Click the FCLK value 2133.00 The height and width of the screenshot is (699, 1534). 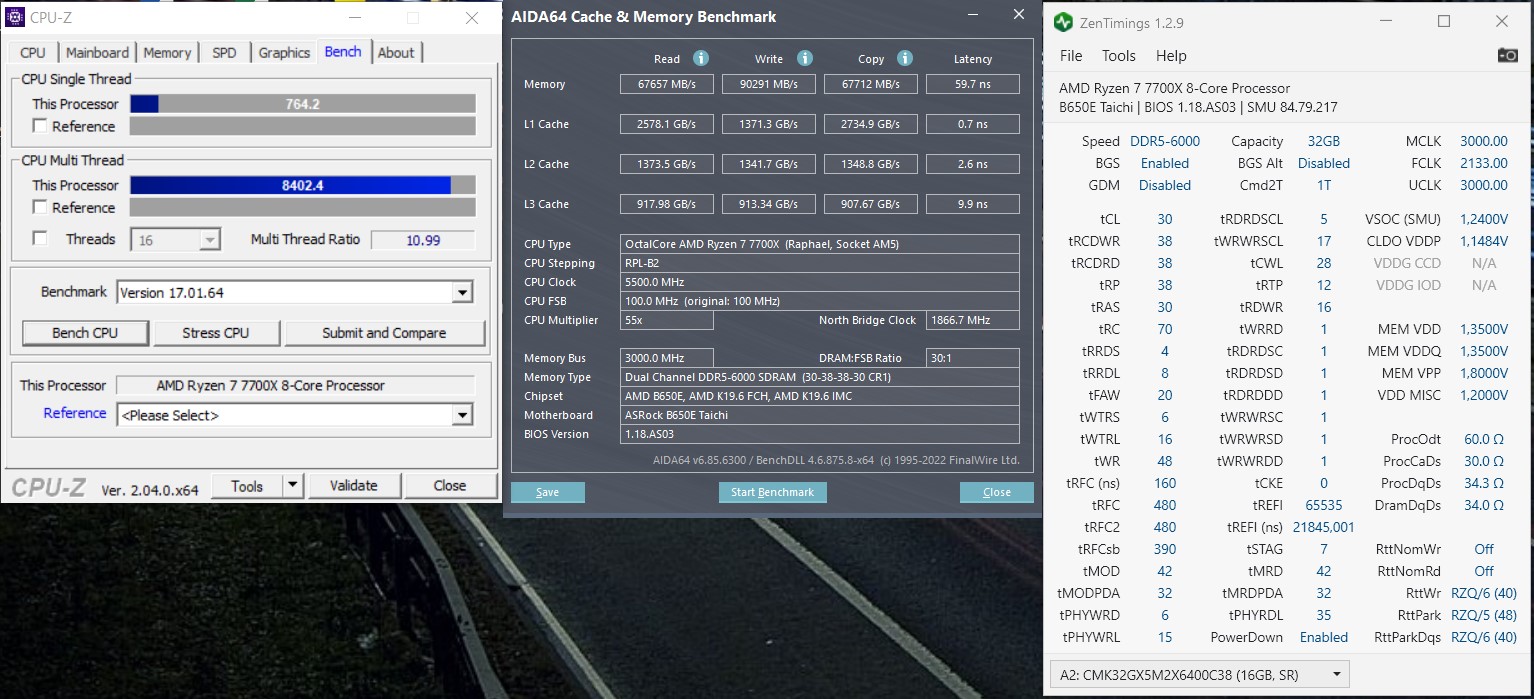coord(1483,163)
